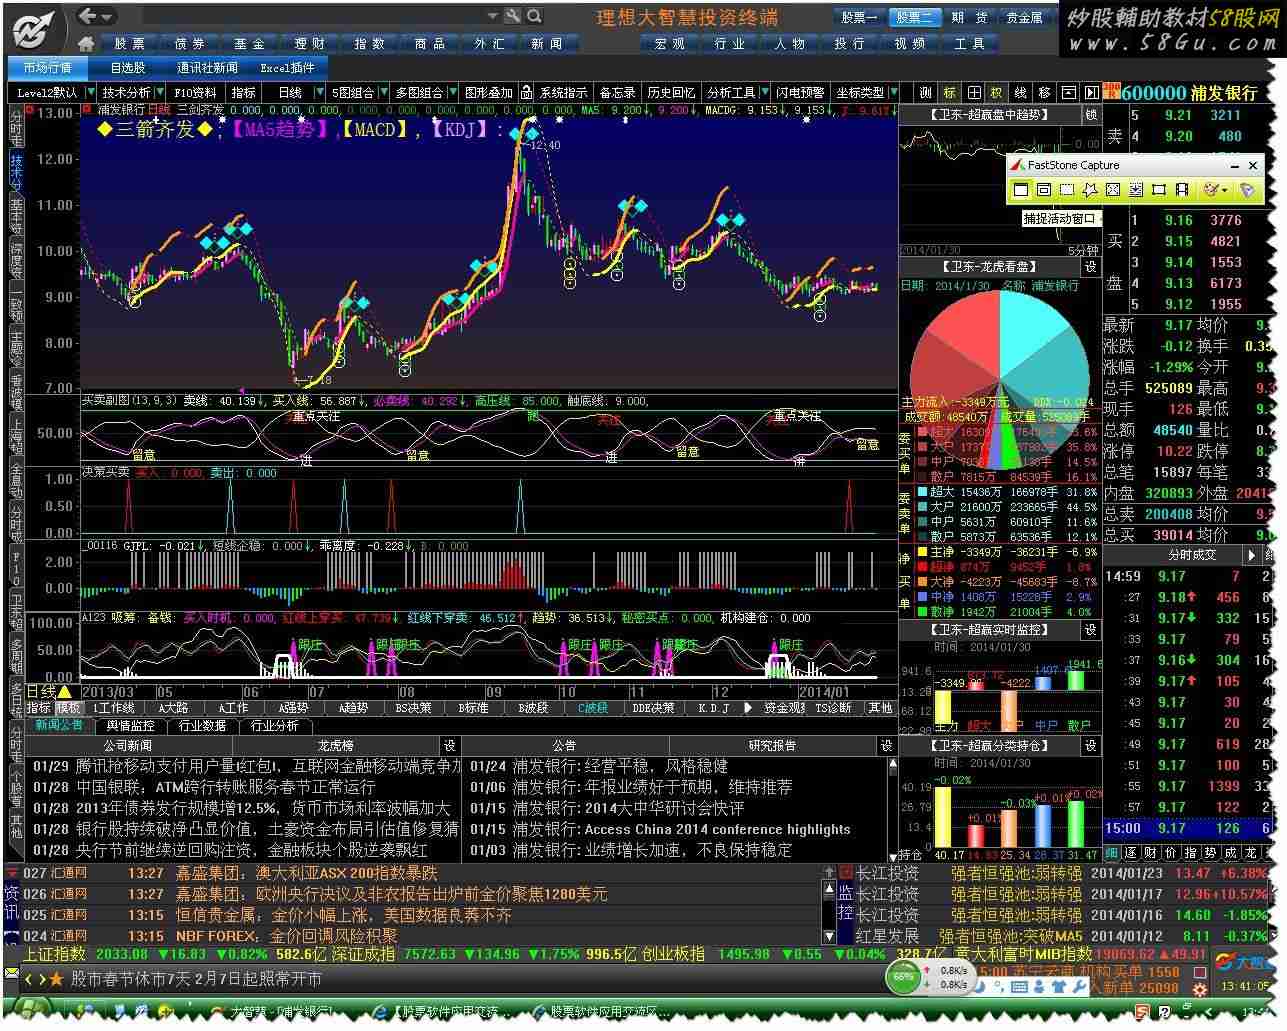This screenshot has width=1287, height=1031.
Task: Click the search magnifier icon in the top bar
Action: [x=535, y=16]
